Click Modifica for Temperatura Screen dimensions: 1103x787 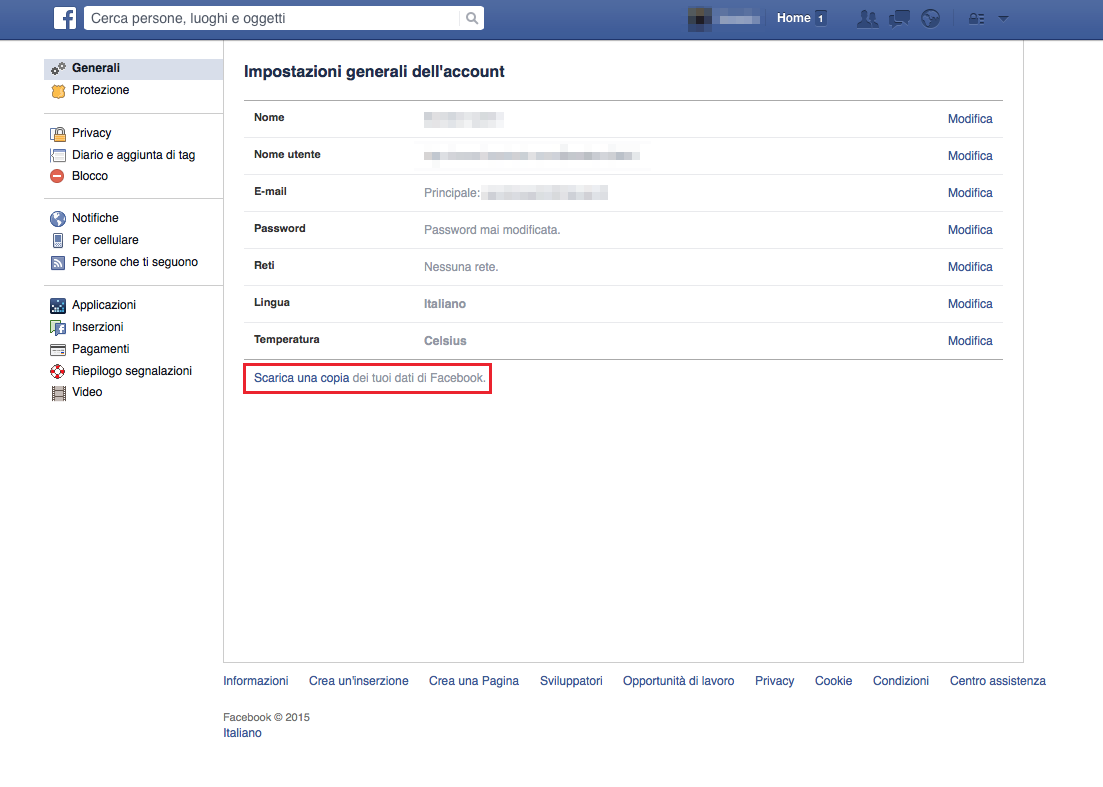970,341
